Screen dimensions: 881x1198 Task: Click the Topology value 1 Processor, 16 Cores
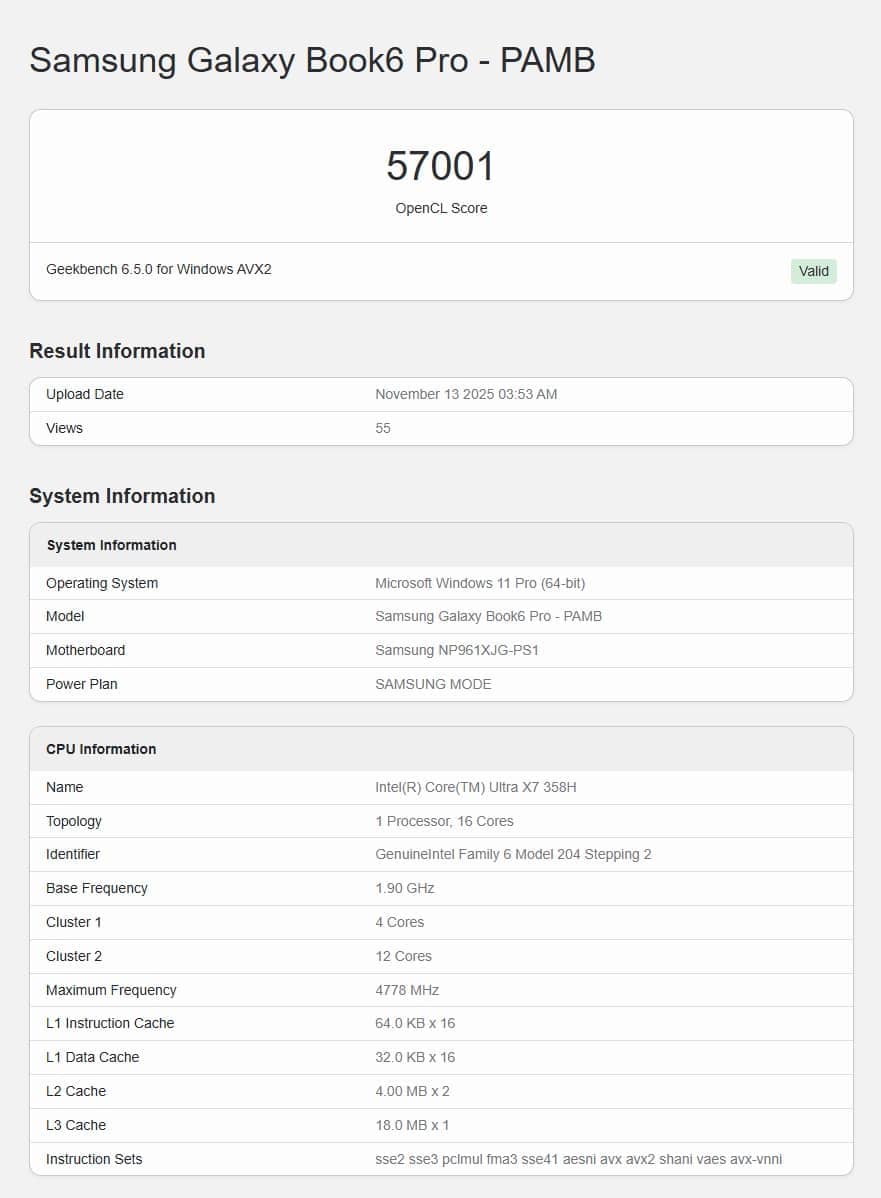(x=444, y=821)
